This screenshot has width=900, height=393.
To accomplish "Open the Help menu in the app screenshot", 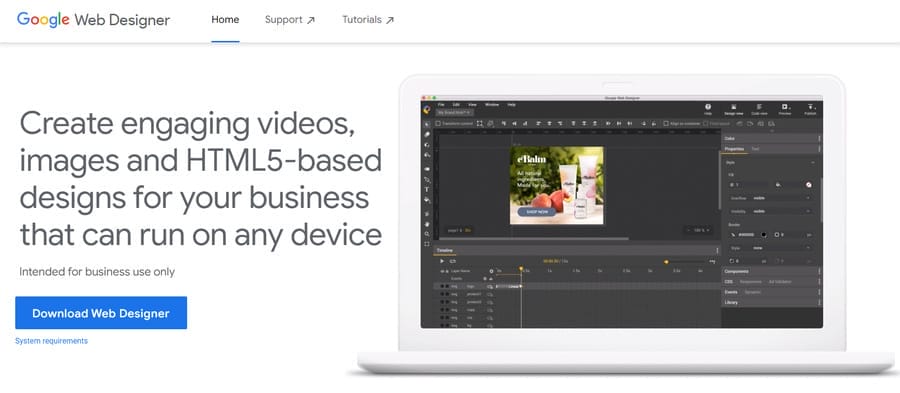I will [511, 105].
